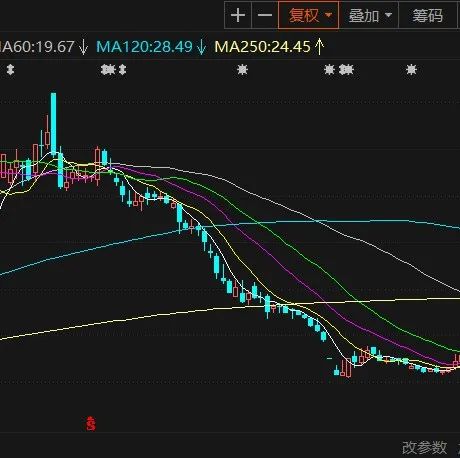Click the tallest cyan candlestick at the peak
460x458 pixels.
point(53,124)
